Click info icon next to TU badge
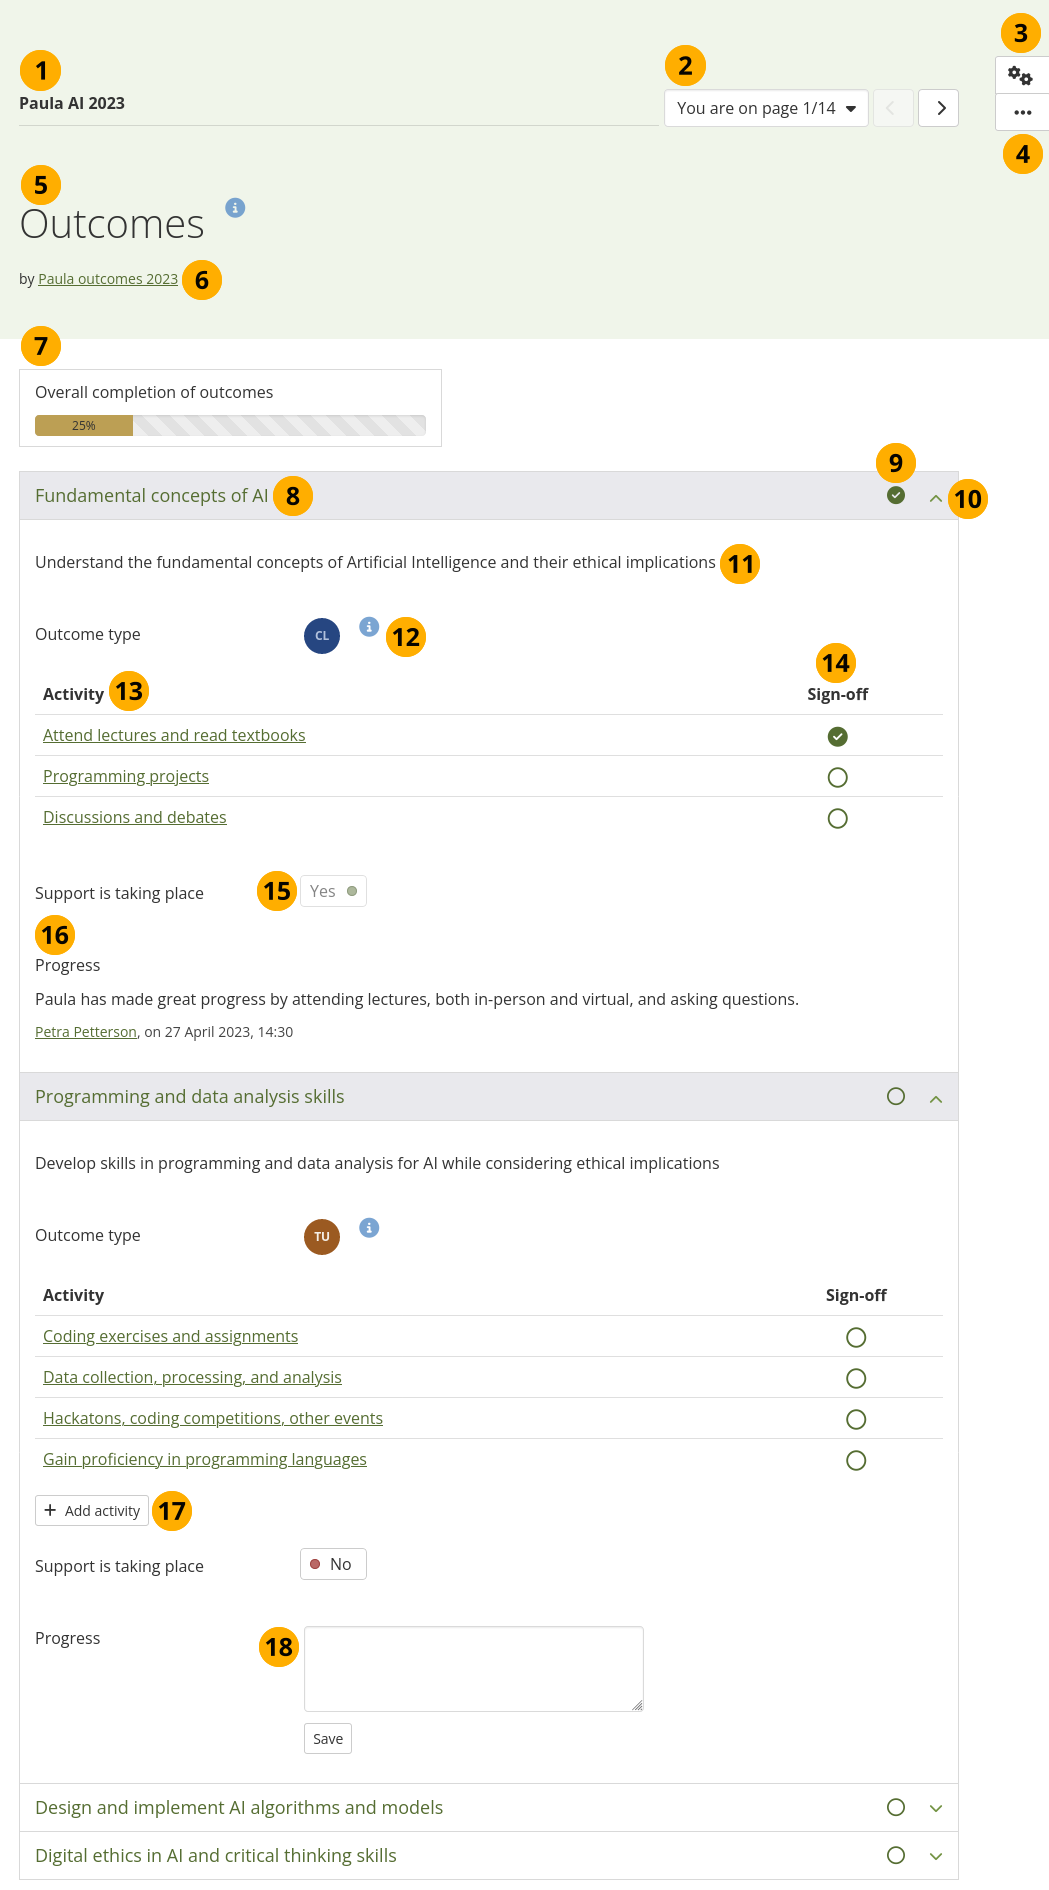This screenshot has width=1049, height=1890. 369,1228
